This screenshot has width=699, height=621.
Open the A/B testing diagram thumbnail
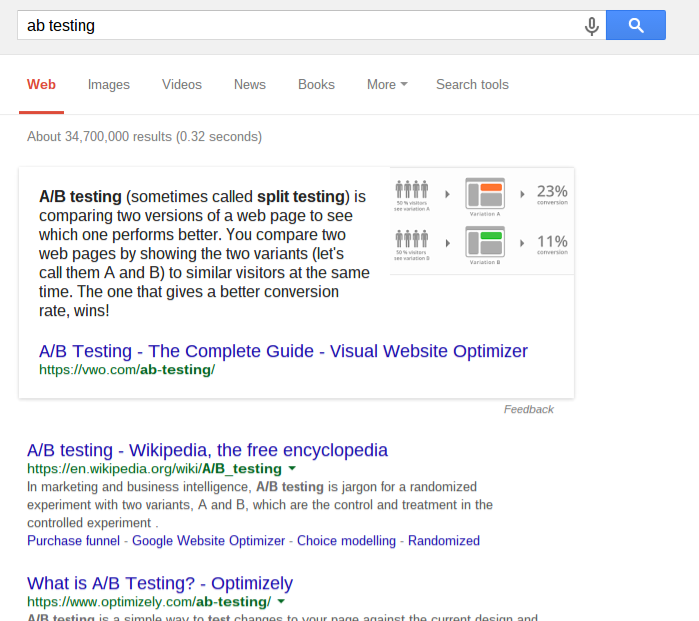point(481,221)
